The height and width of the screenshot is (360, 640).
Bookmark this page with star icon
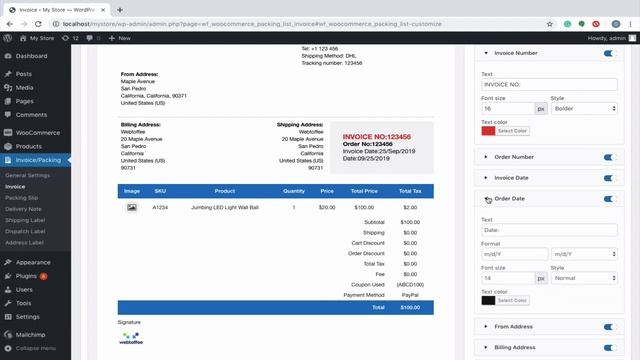pos(550,24)
